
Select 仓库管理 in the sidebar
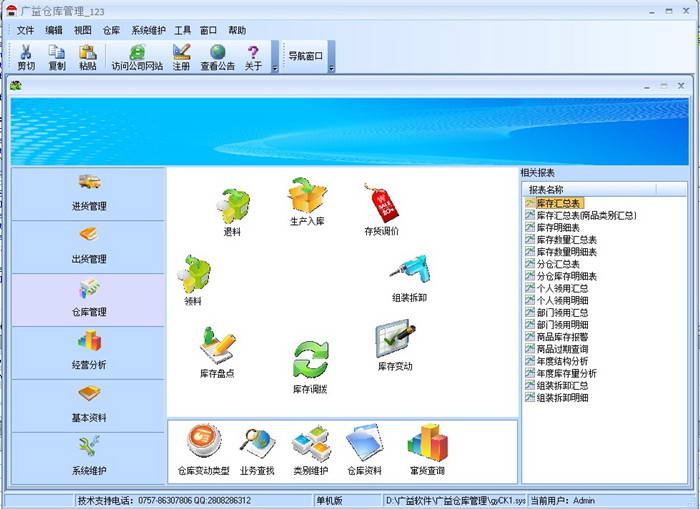pyautogui.click(x=89, y=300)
